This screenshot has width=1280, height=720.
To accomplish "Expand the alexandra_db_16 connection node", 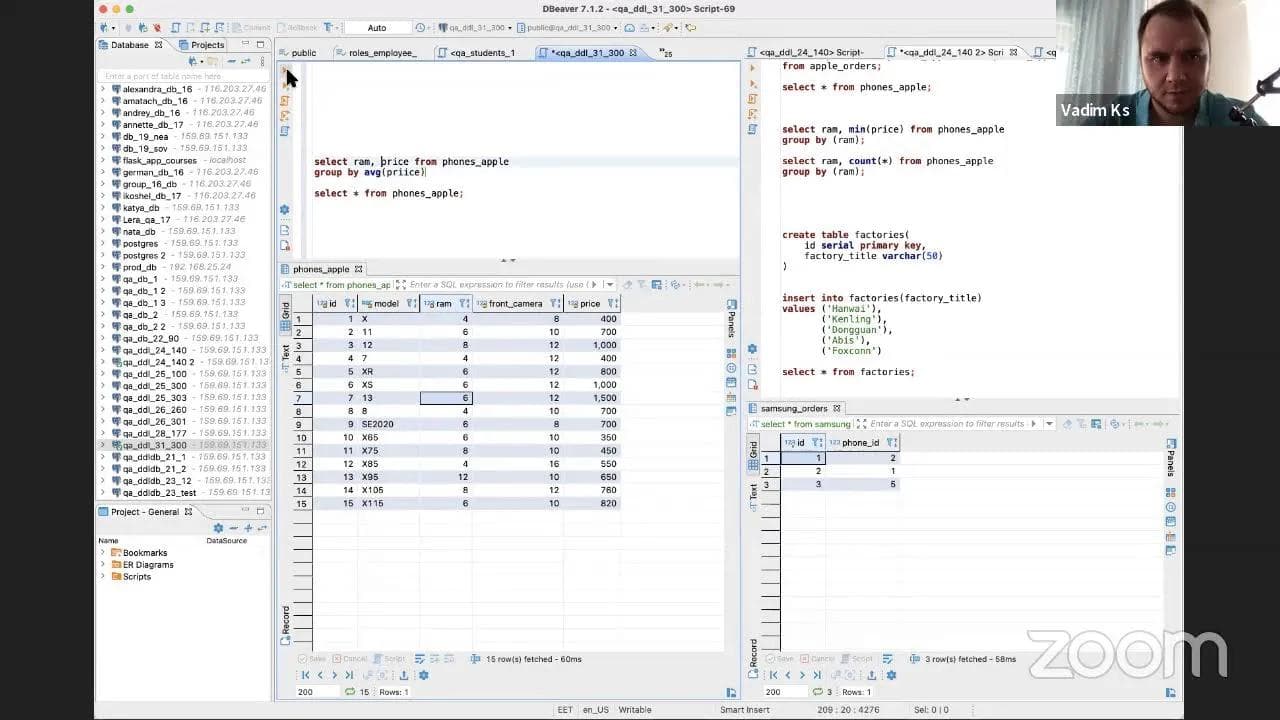I will click(102, 89).
